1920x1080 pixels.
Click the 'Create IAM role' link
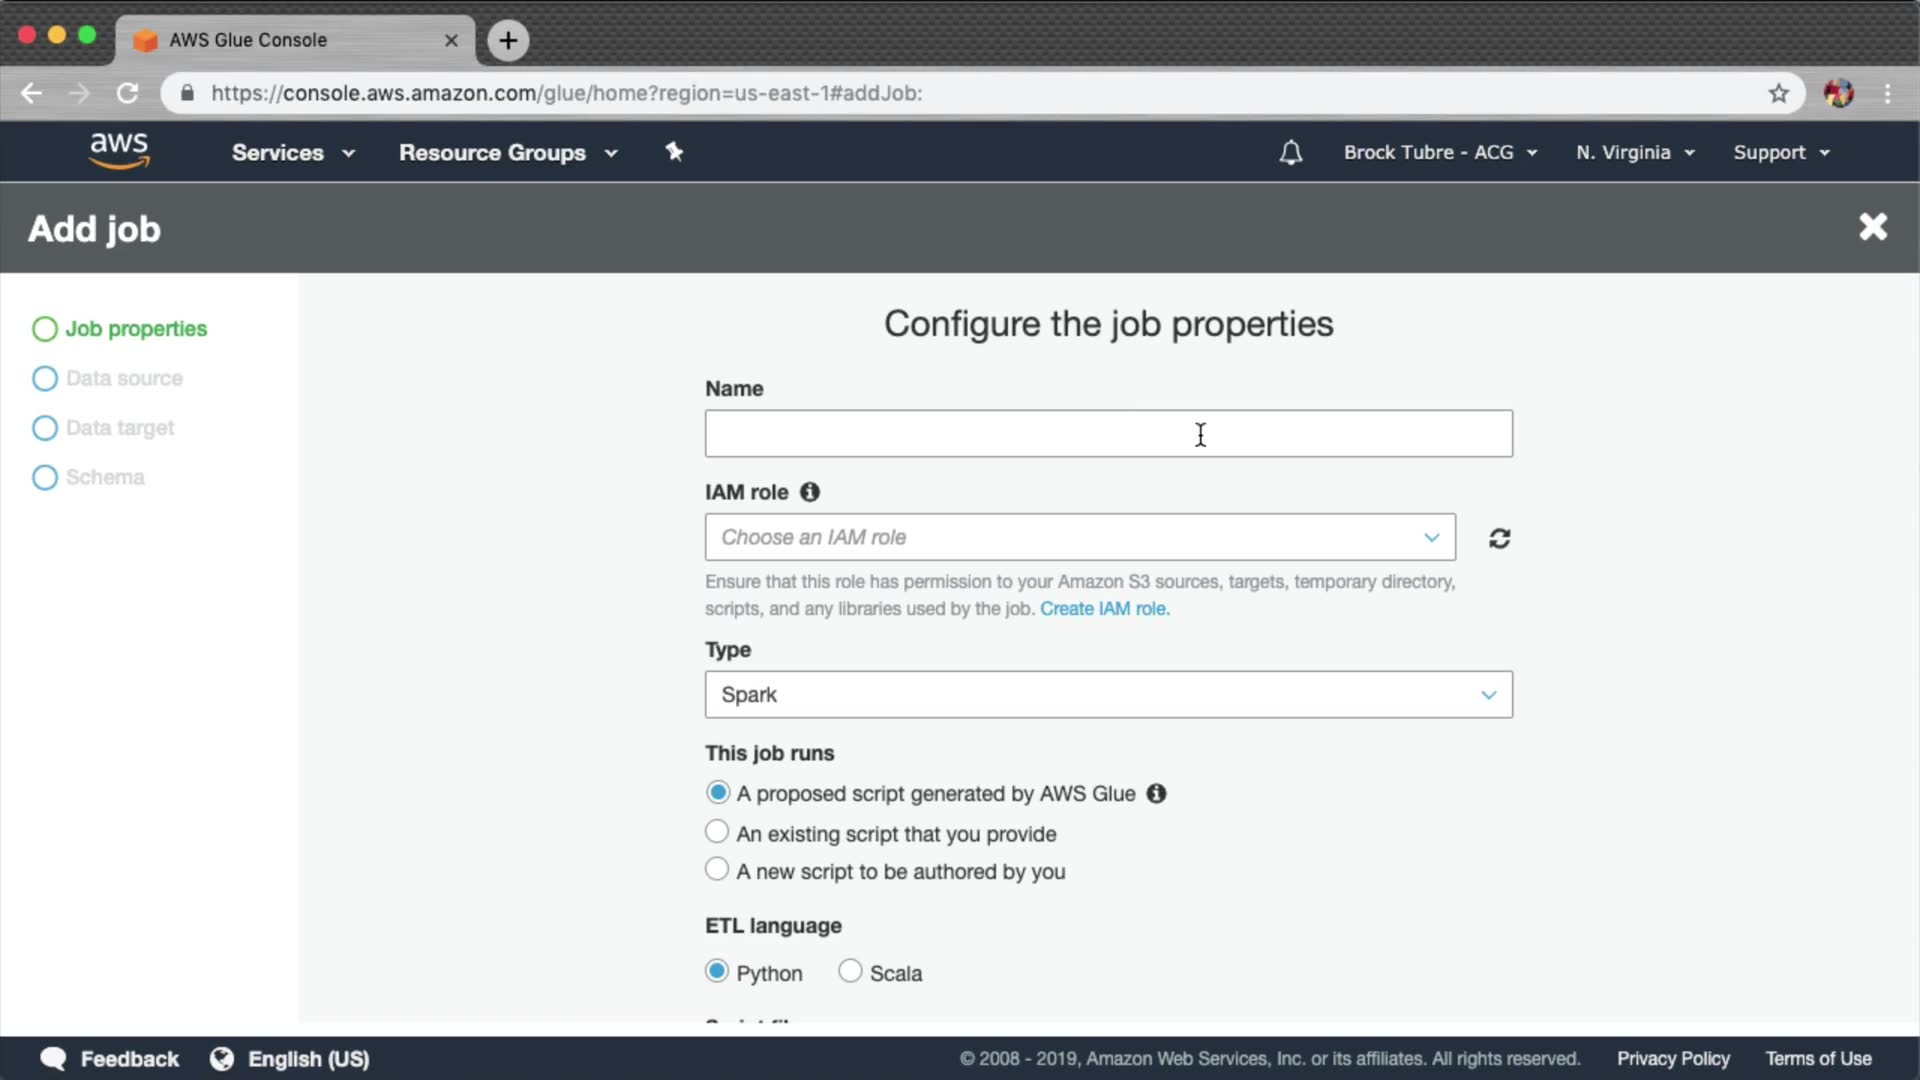tap(1104, 609)
